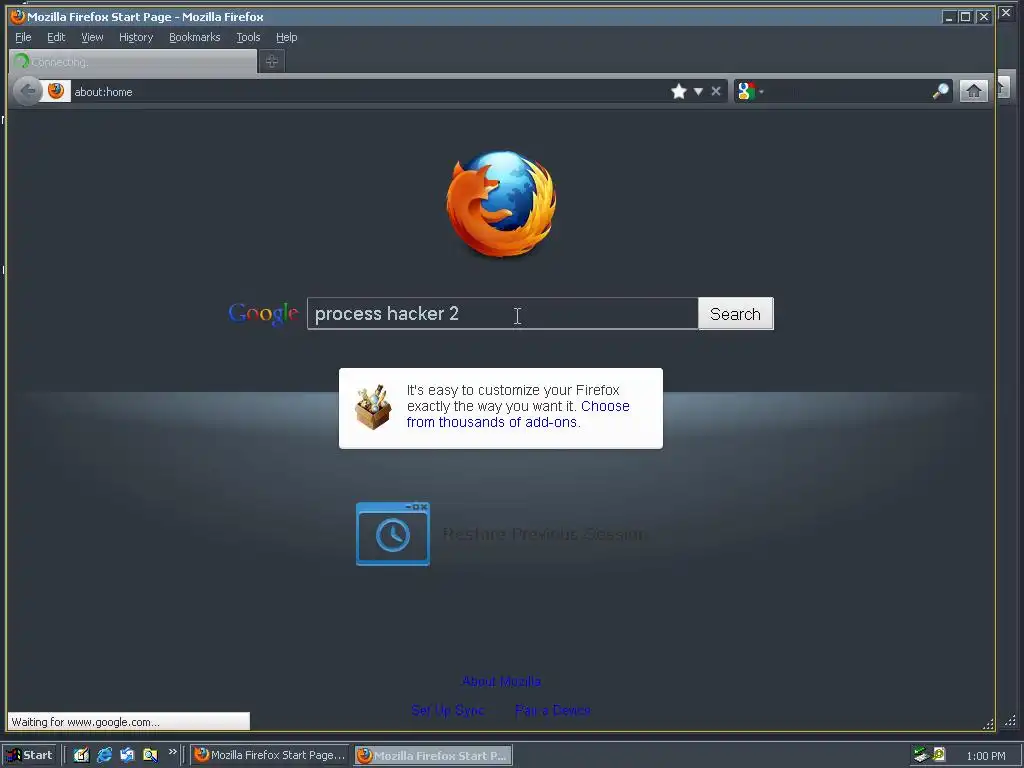Viewport: 1024px width, 768px height.
Task: Expand the quick launch chevron
Action: point(172,752)
